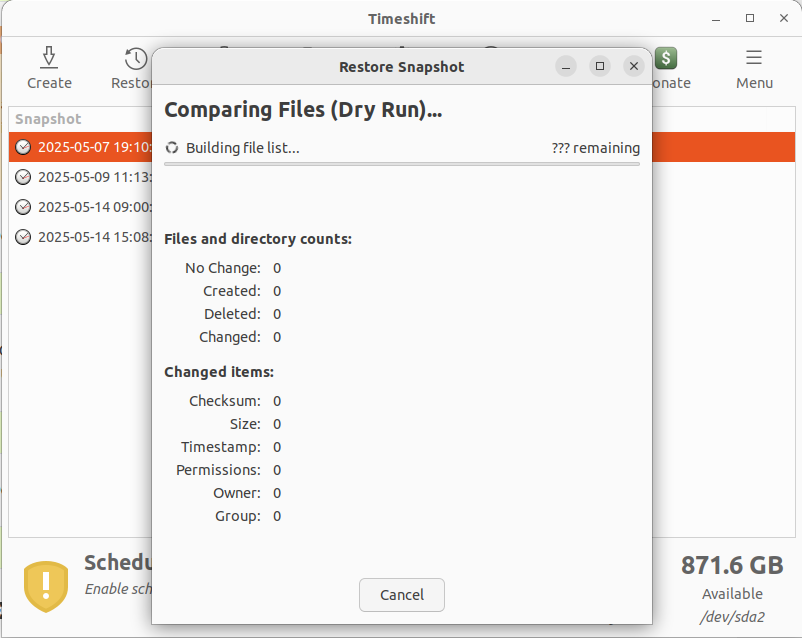Click the Building file list status text
Viewport: 802px width, 638px height.
pos(242,148)
